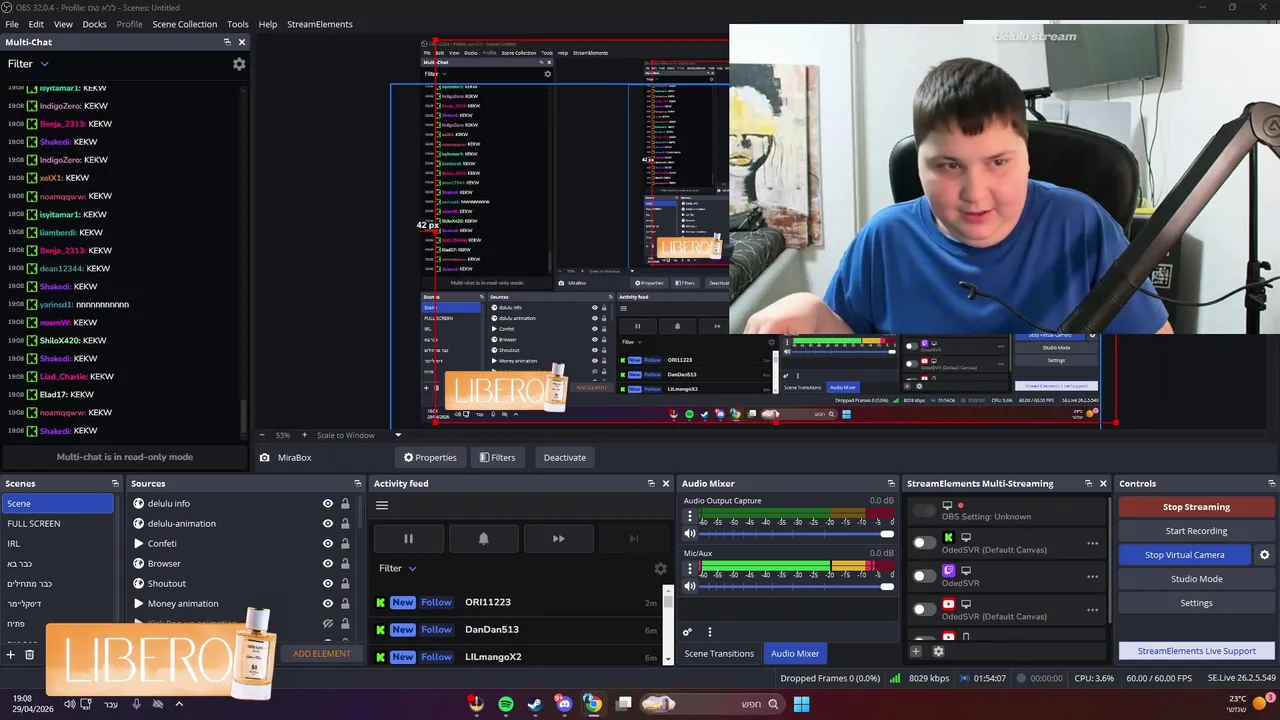Open Virtual Camera settings gear
This screenshot has width=1280, height=720.
click(x=1264, y=555)
